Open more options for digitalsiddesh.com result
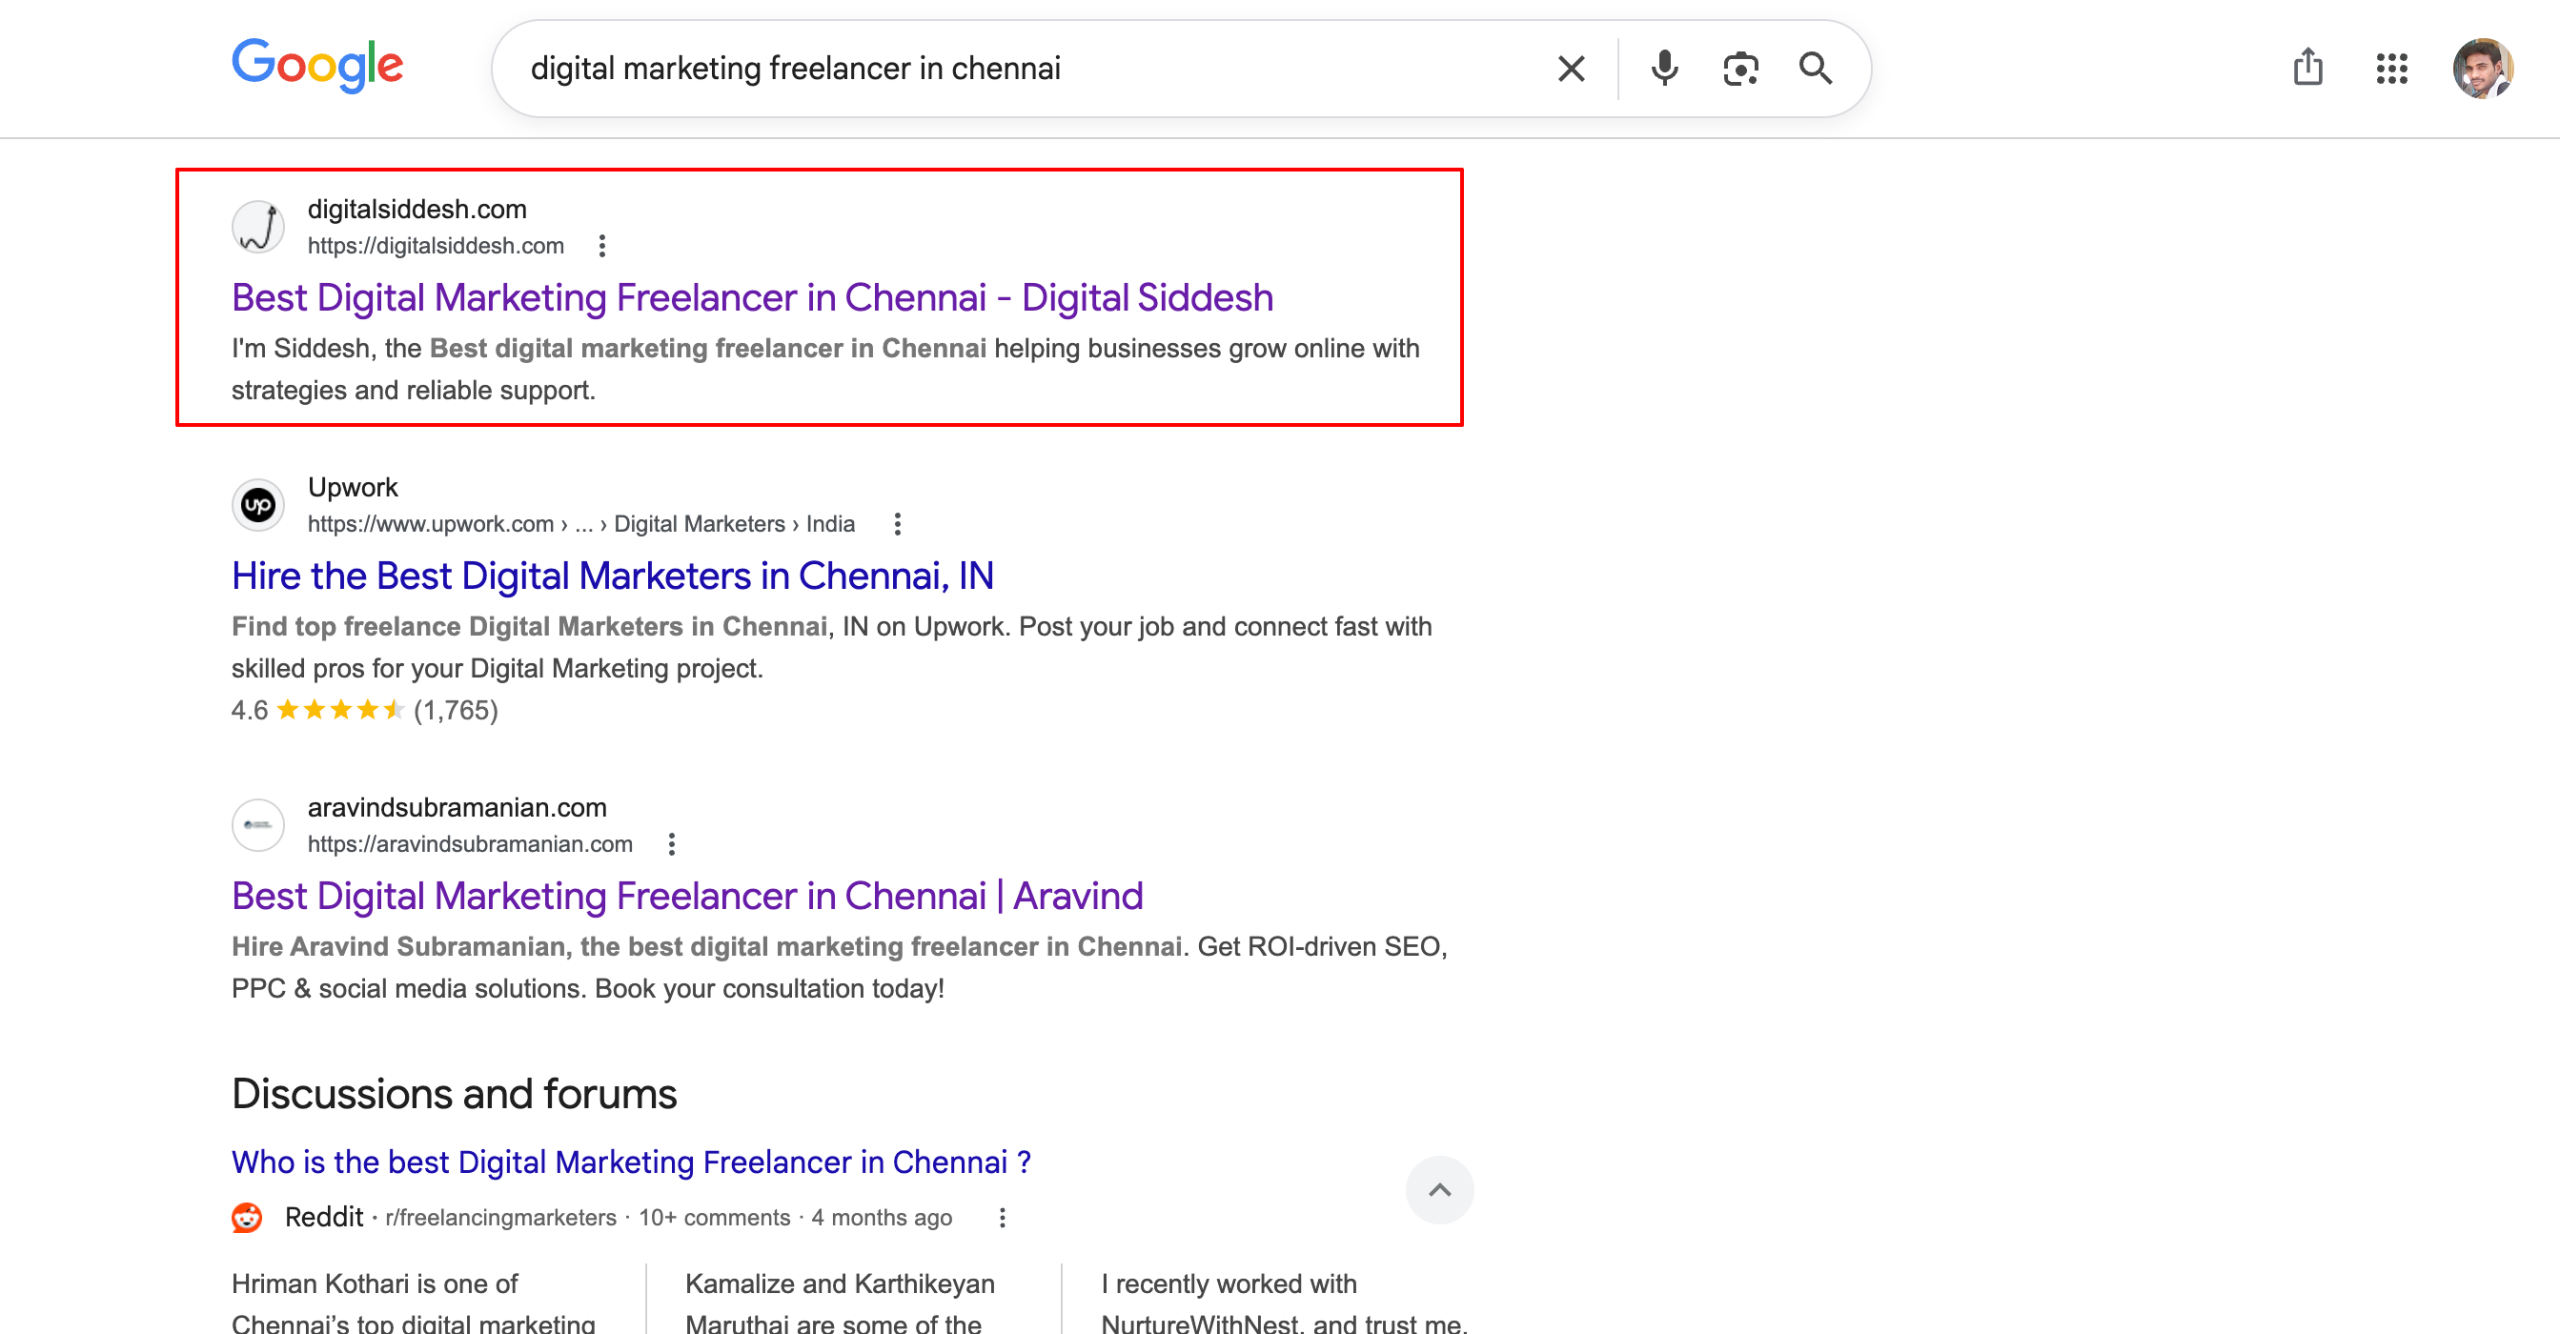 tap(602, 246)
